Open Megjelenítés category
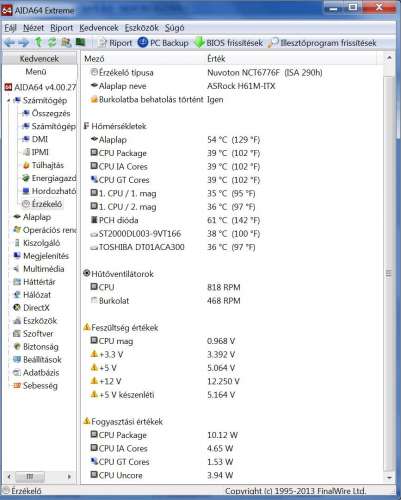Viewport: 401px width, 500px height. [41, 256]
